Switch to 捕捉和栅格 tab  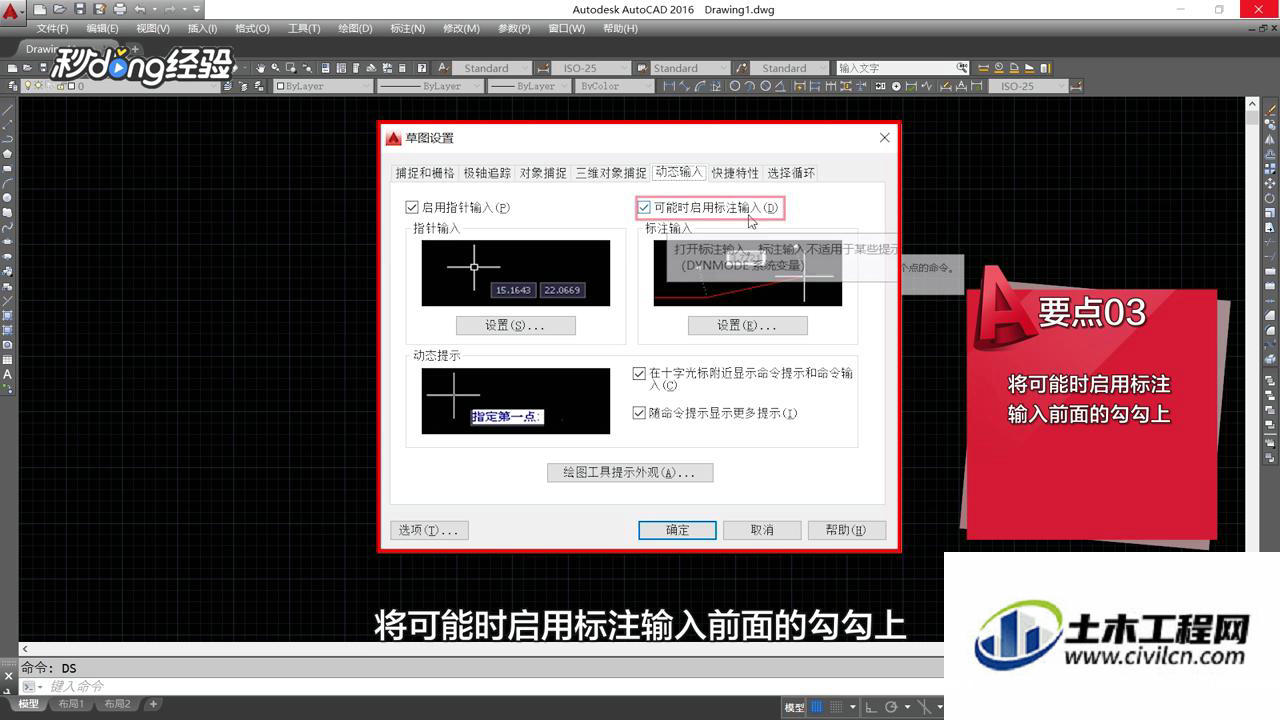coord(425,173)
